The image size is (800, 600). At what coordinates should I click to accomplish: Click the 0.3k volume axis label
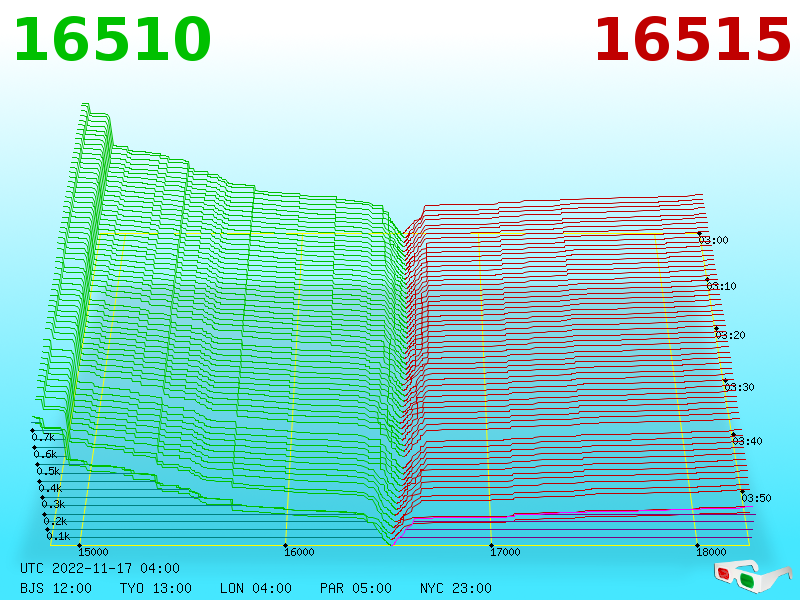(x=54, y=505)
